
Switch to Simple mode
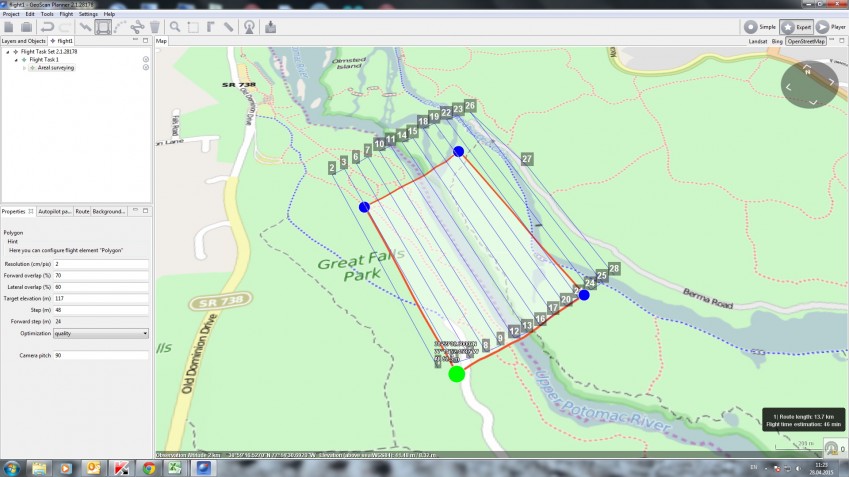[x=759, y=27]
